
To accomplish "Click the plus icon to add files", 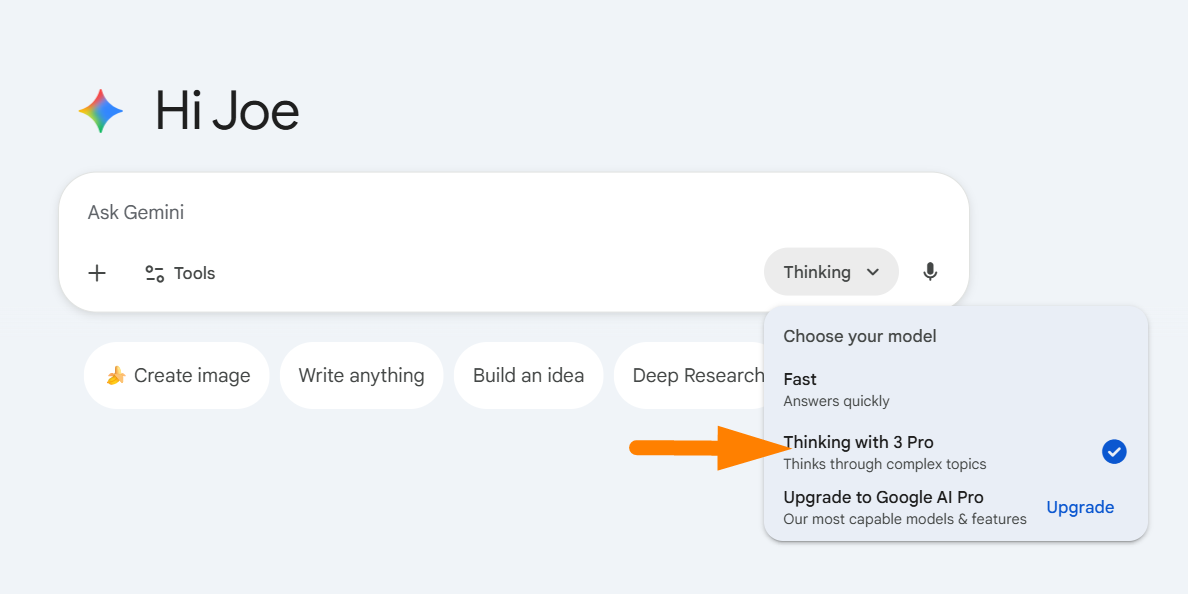I will pyautogui.click(x=97, y=273).
